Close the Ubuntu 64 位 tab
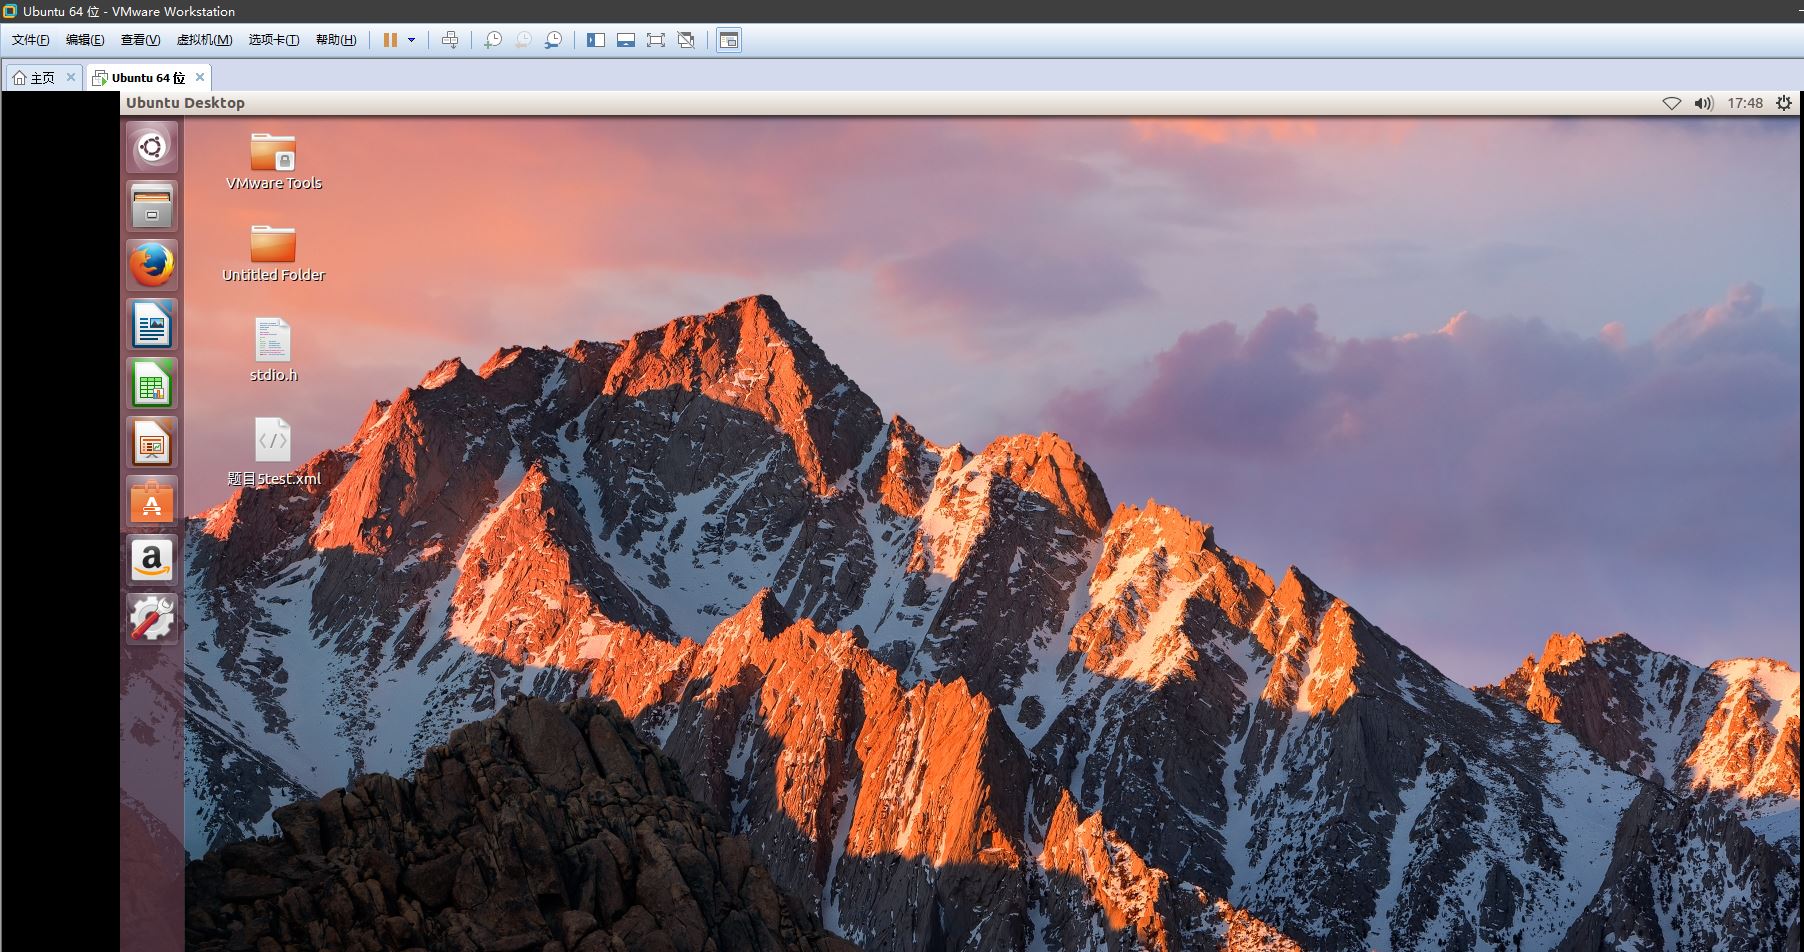Viewport: 1804px width, 952px height. 200,77
